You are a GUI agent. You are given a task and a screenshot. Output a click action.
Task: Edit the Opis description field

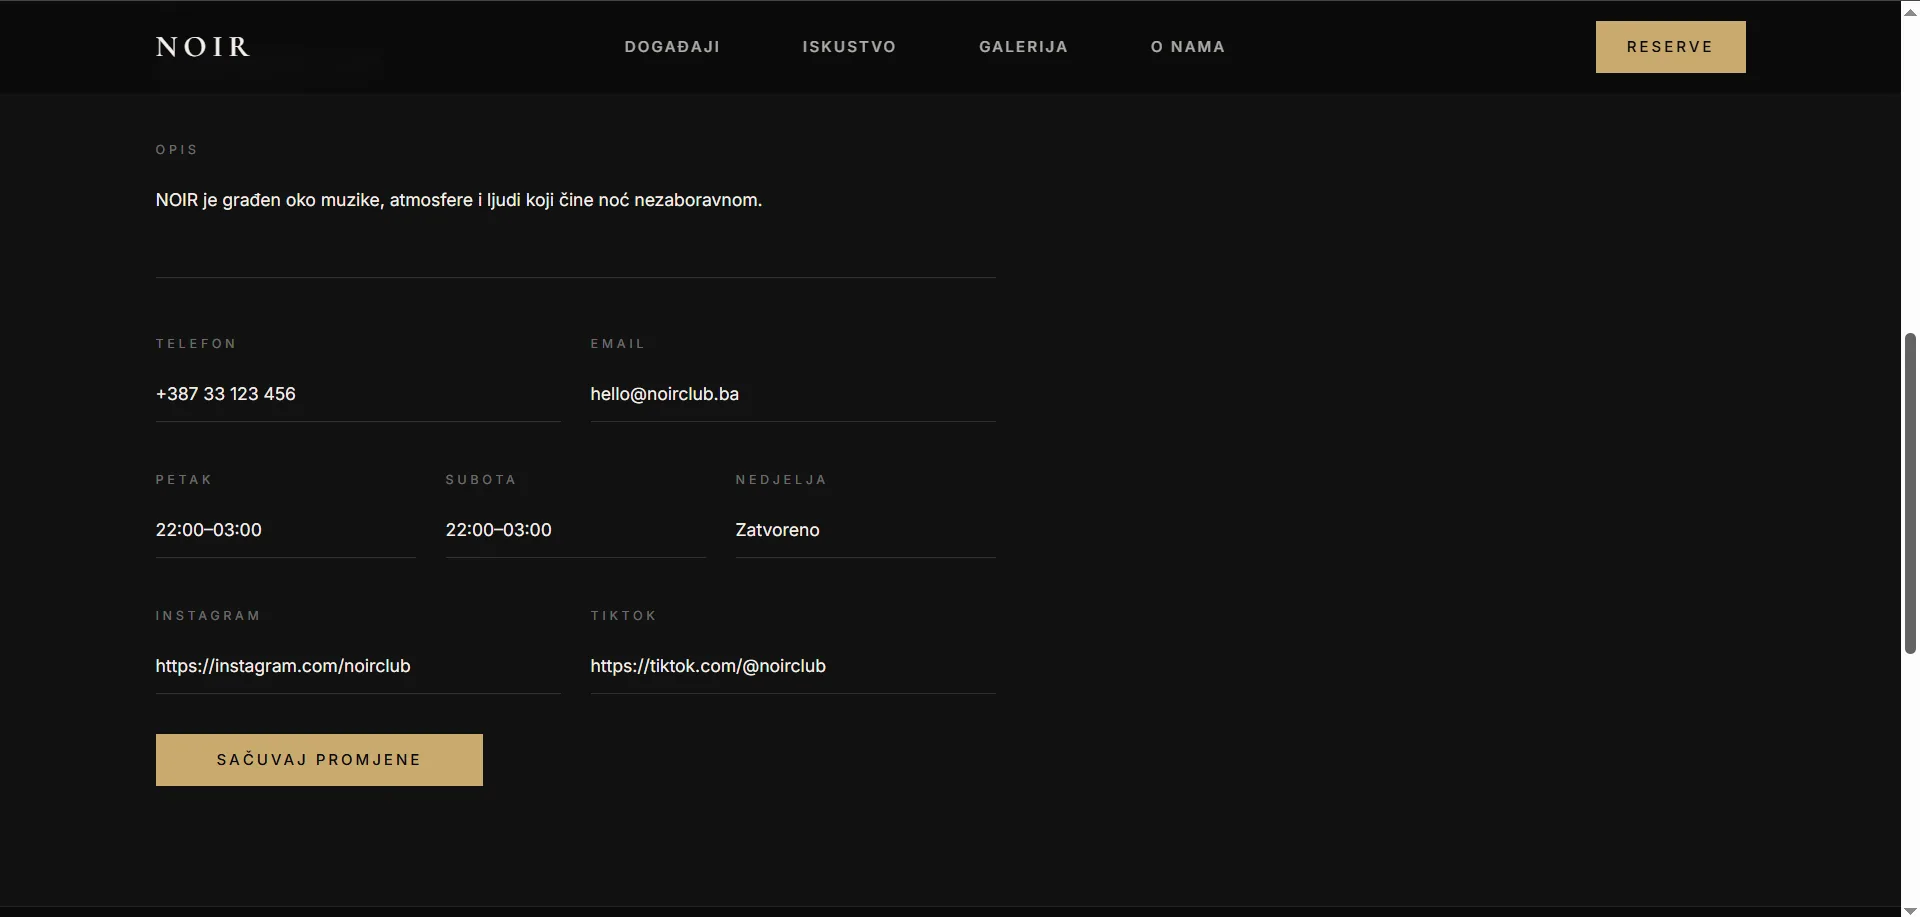tap(575, 226)
